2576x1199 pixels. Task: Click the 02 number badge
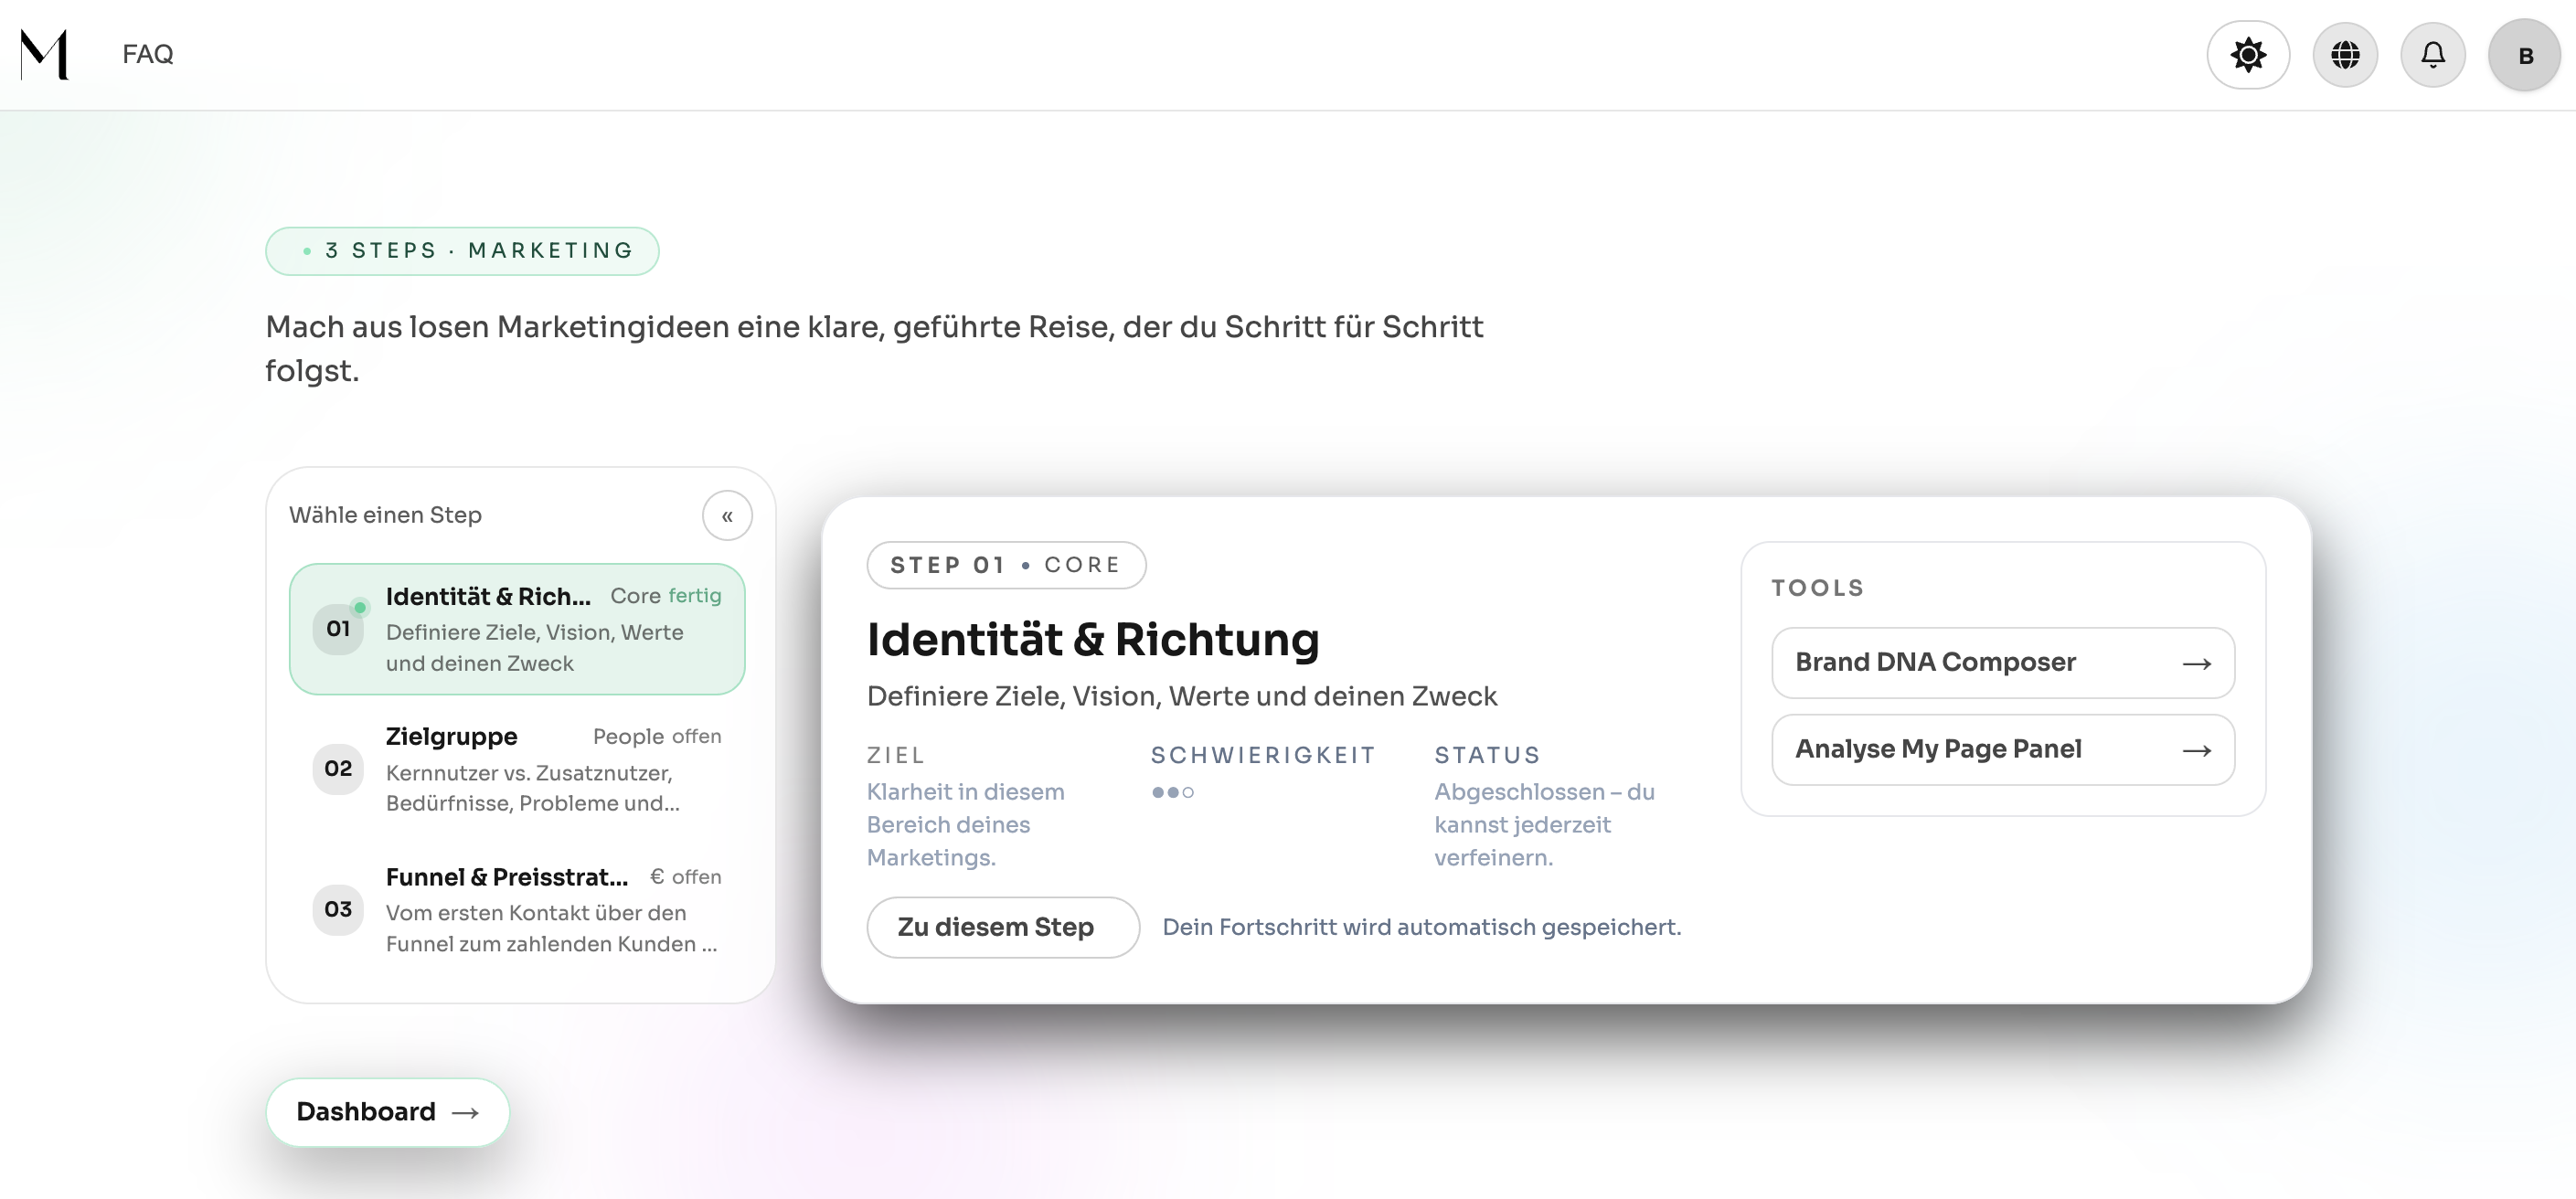pos(338,769)
